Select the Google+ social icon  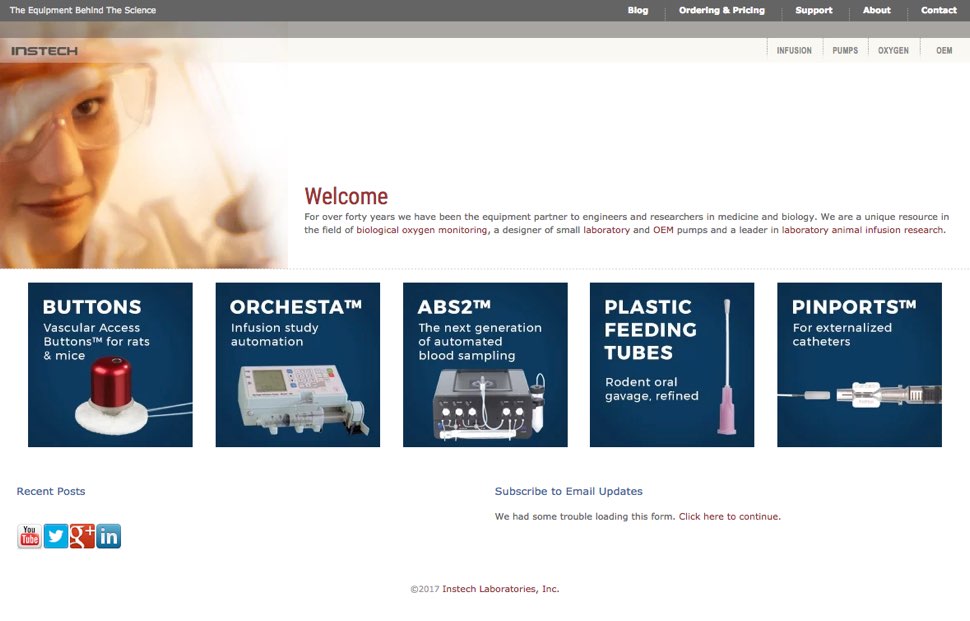(x=82, y=536)
